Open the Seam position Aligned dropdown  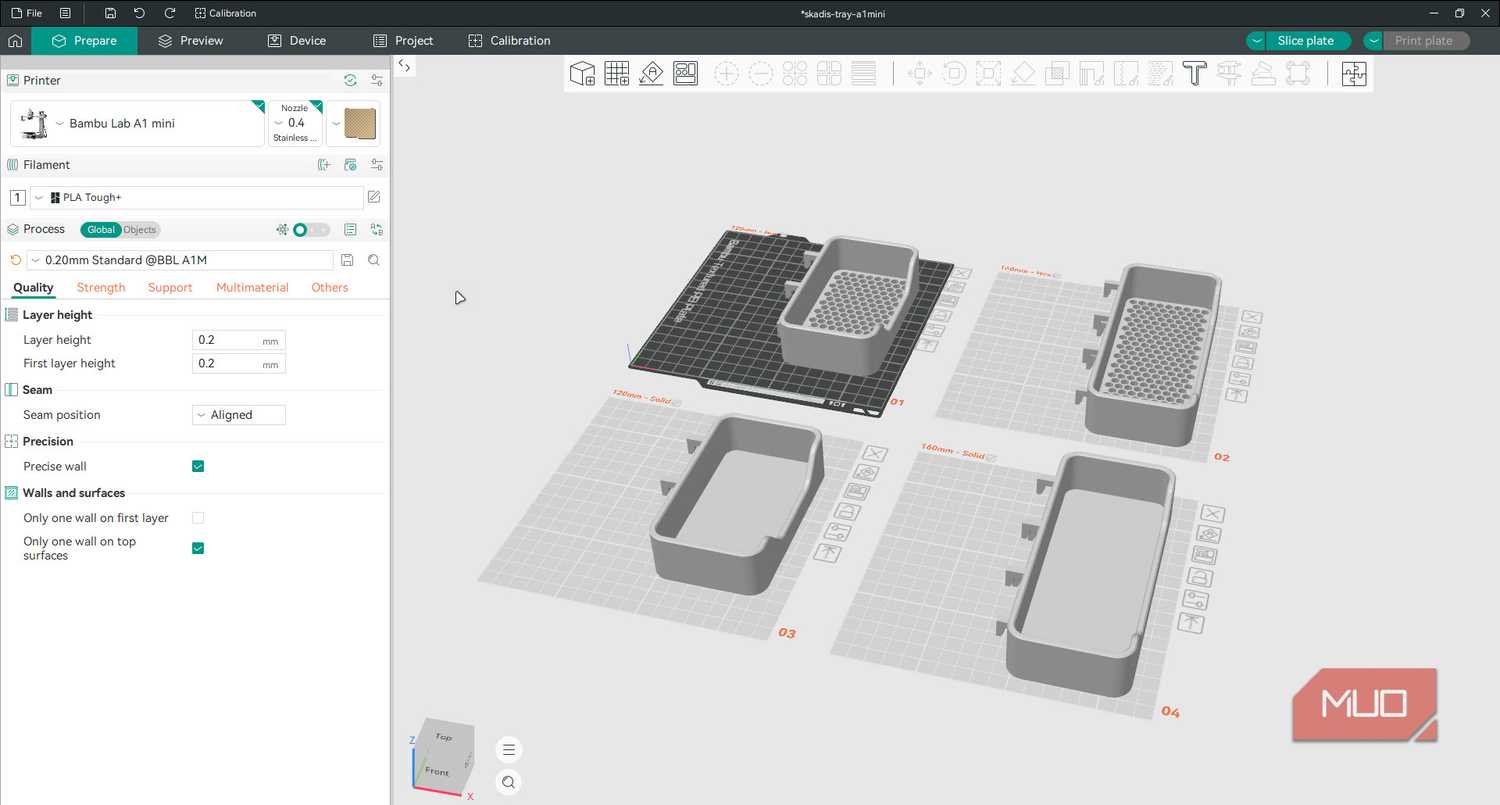tap(239, 415)
